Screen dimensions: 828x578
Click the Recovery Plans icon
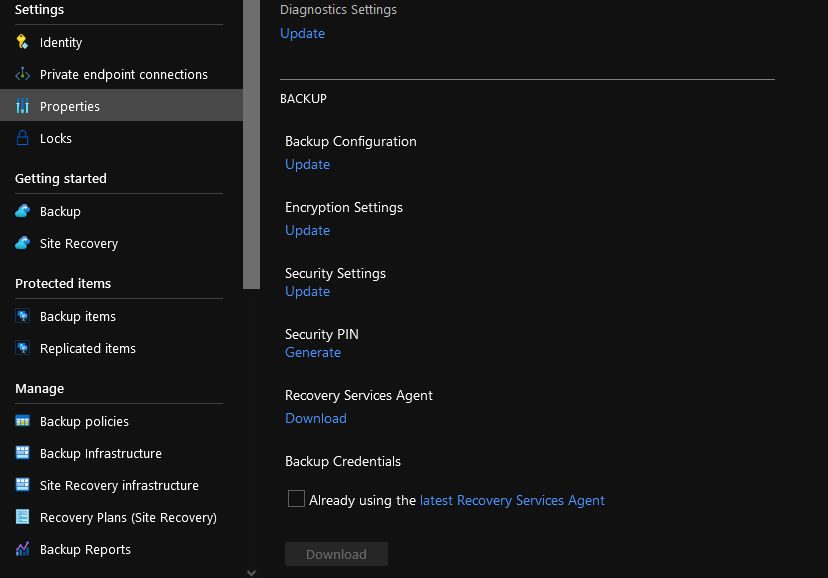pyautogui.click(x=22, y=517)
